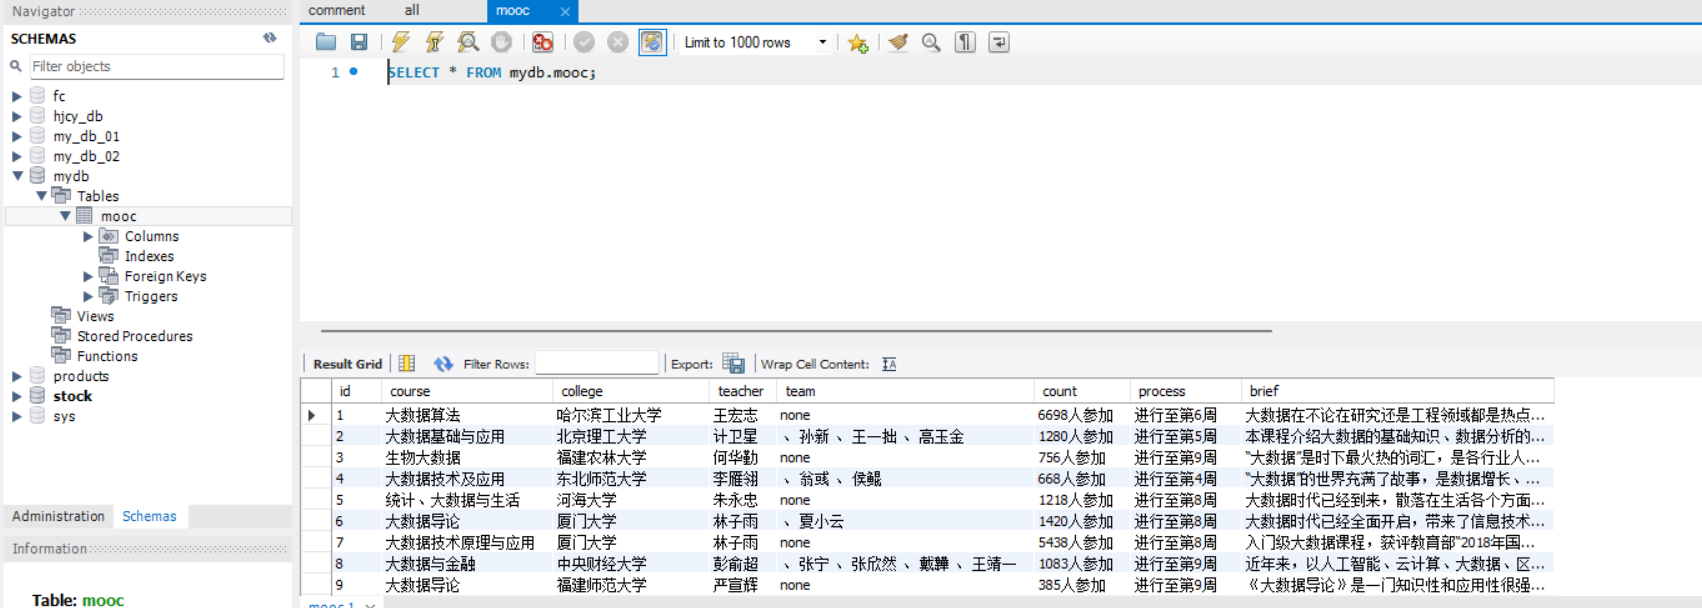The width and height of the screenshot is (1702, 608).
Task: Toggle form editor grid icon
Action: 407,363
